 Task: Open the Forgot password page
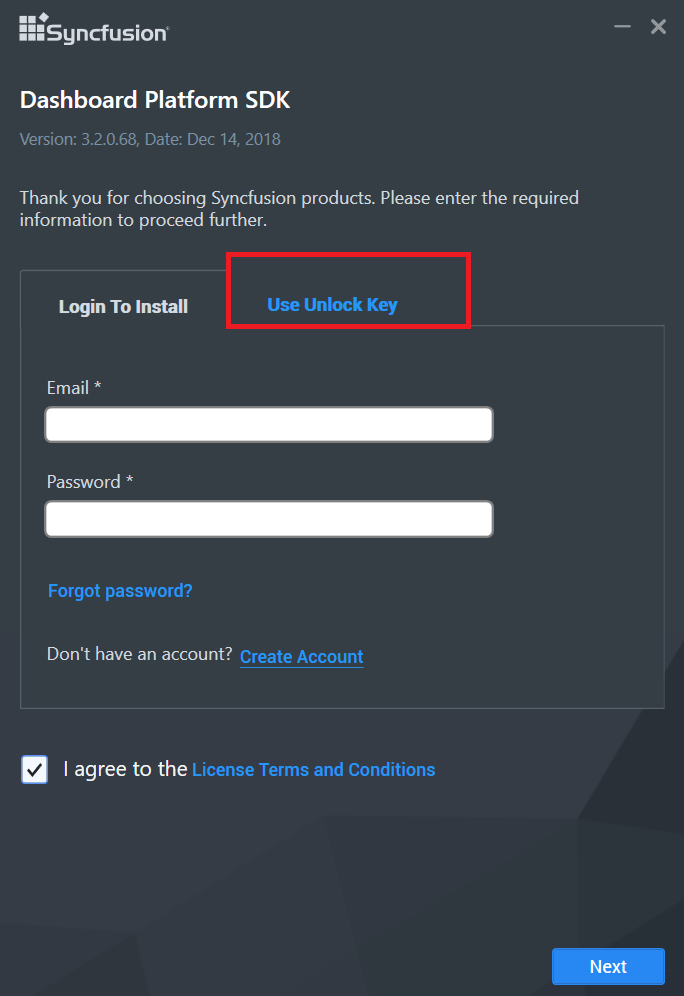[x=119, y=590]
